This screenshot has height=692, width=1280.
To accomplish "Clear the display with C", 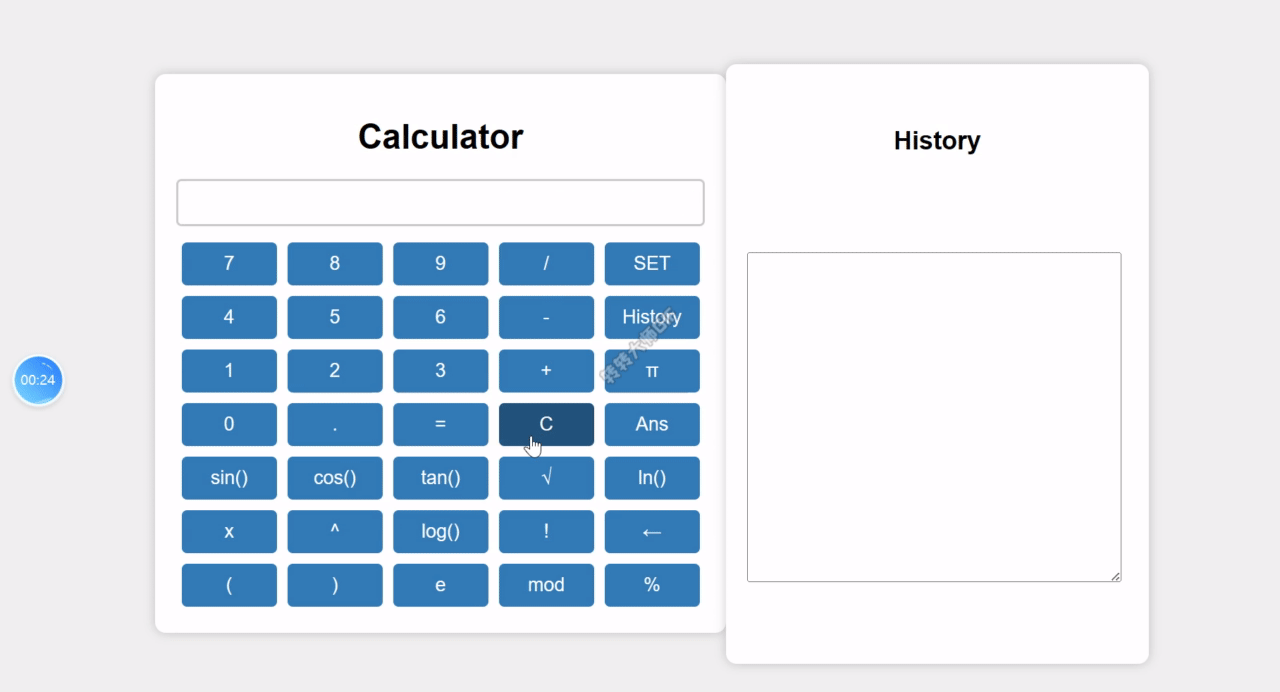I will [x=546, y=424].
